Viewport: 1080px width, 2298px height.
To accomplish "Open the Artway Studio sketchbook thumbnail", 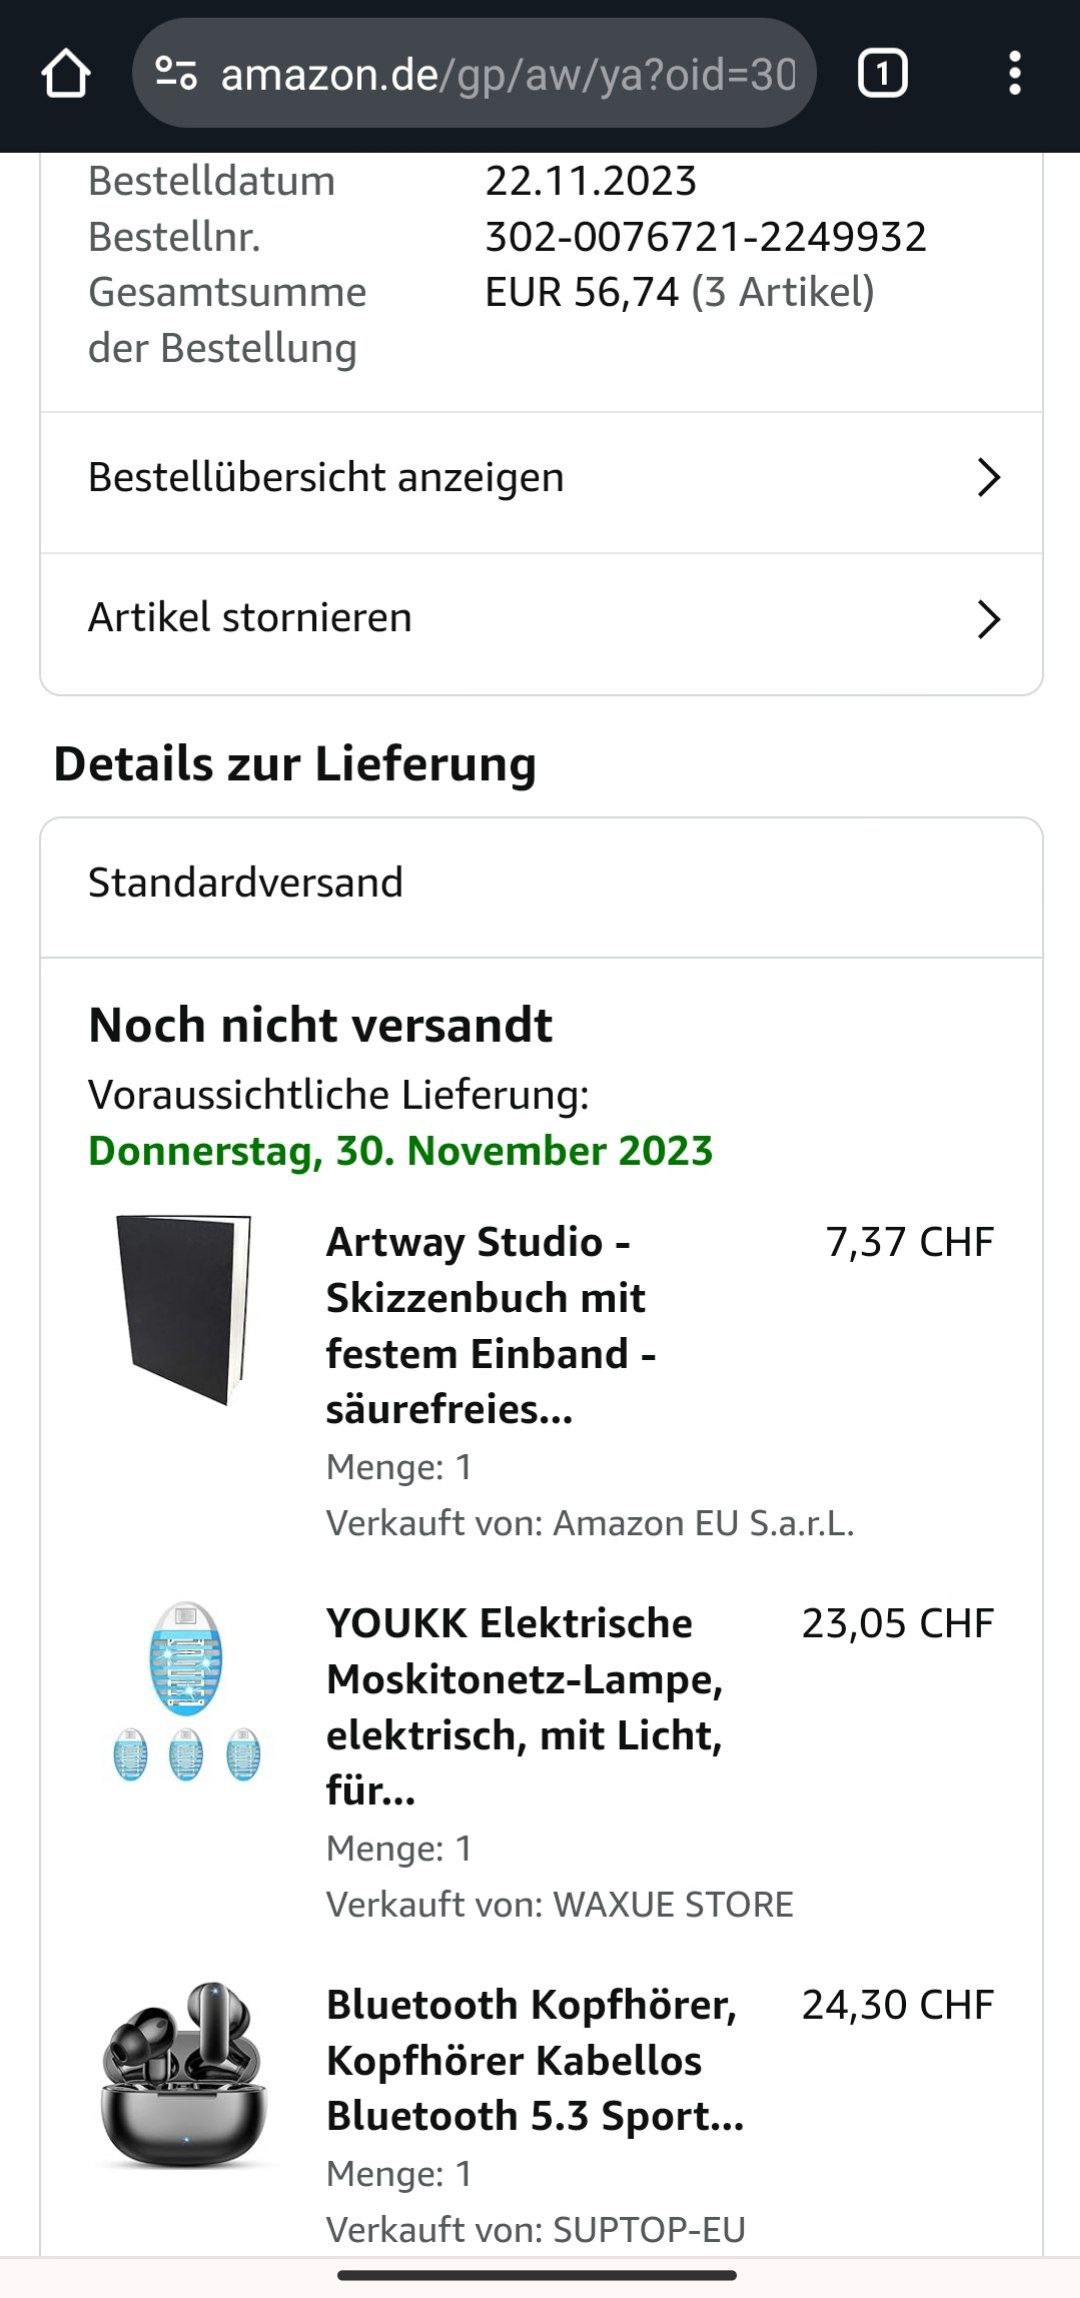I will tap(184, 1311).
